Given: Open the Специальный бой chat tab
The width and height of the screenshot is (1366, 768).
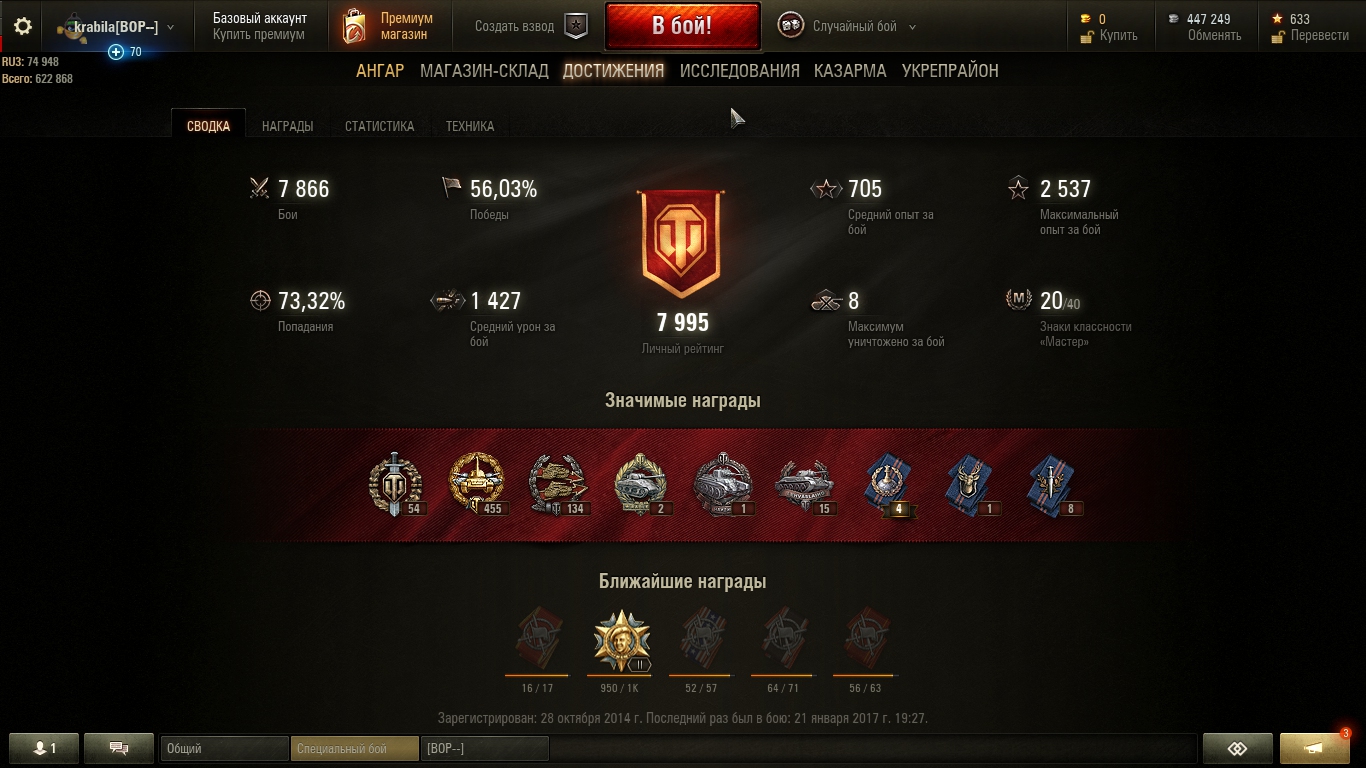Looking at the screenshot, I should (354, 748).
